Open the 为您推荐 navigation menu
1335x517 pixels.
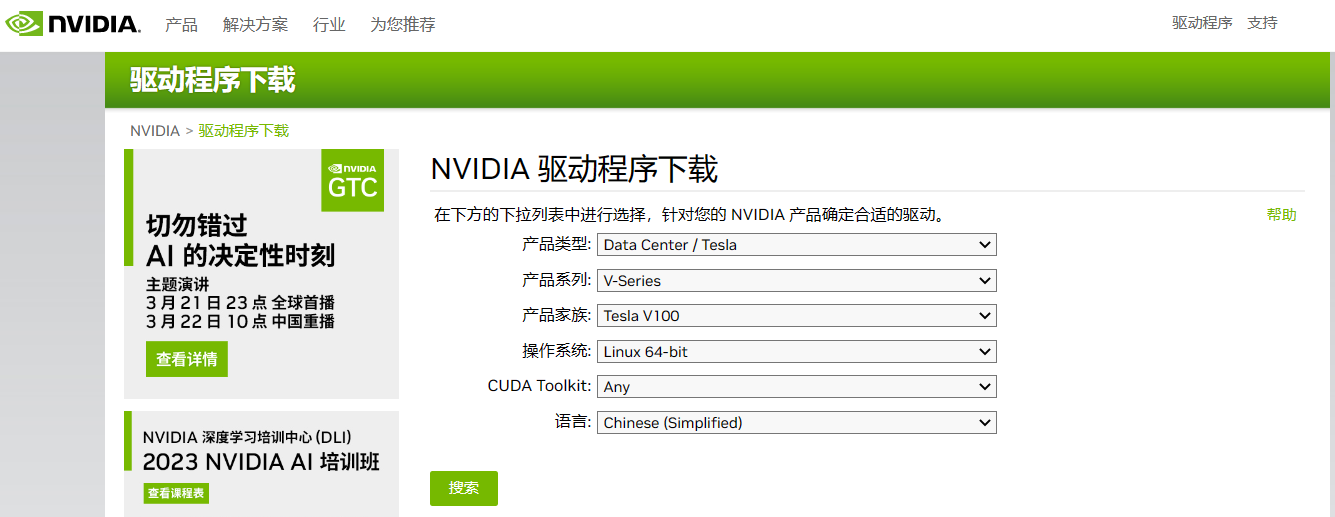coord(403,24)
